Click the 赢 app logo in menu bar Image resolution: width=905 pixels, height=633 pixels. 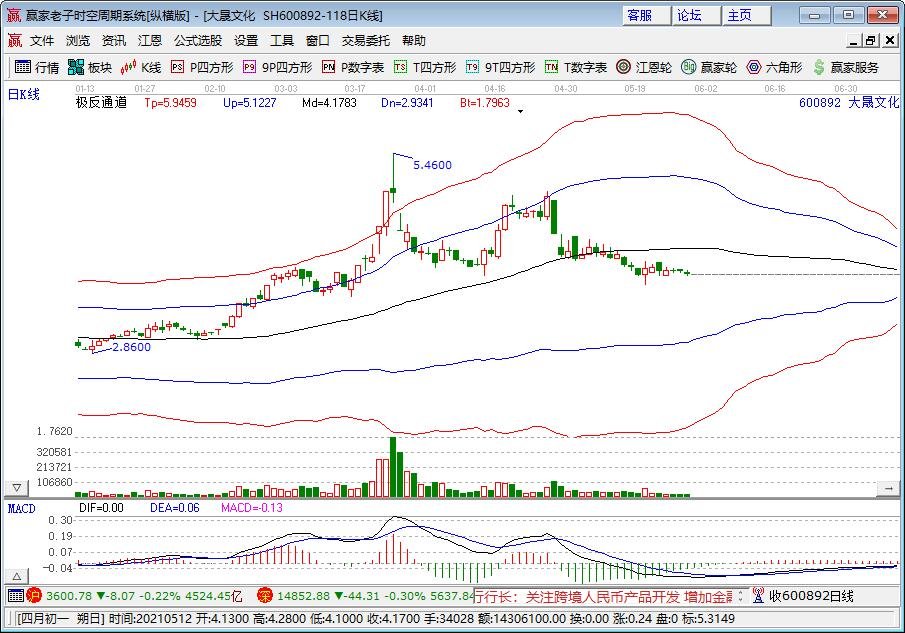(14, 40)
